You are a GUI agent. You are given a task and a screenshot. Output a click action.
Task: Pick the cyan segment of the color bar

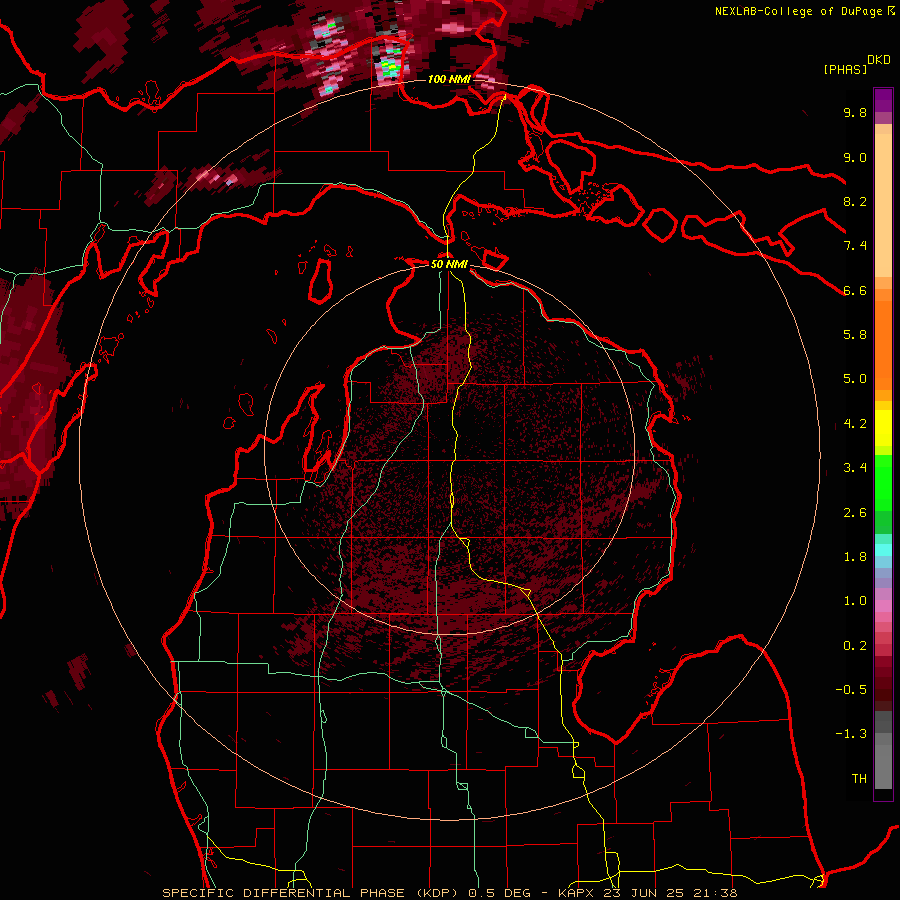pyautogui.click(x=883, y=550)
